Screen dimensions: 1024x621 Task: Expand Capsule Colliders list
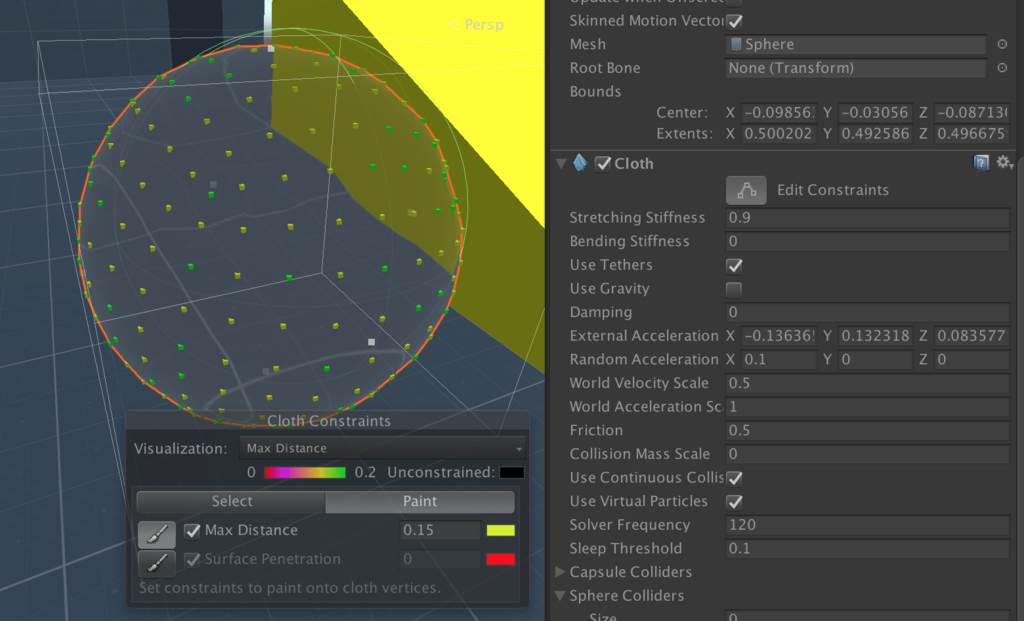pos(560,572)
